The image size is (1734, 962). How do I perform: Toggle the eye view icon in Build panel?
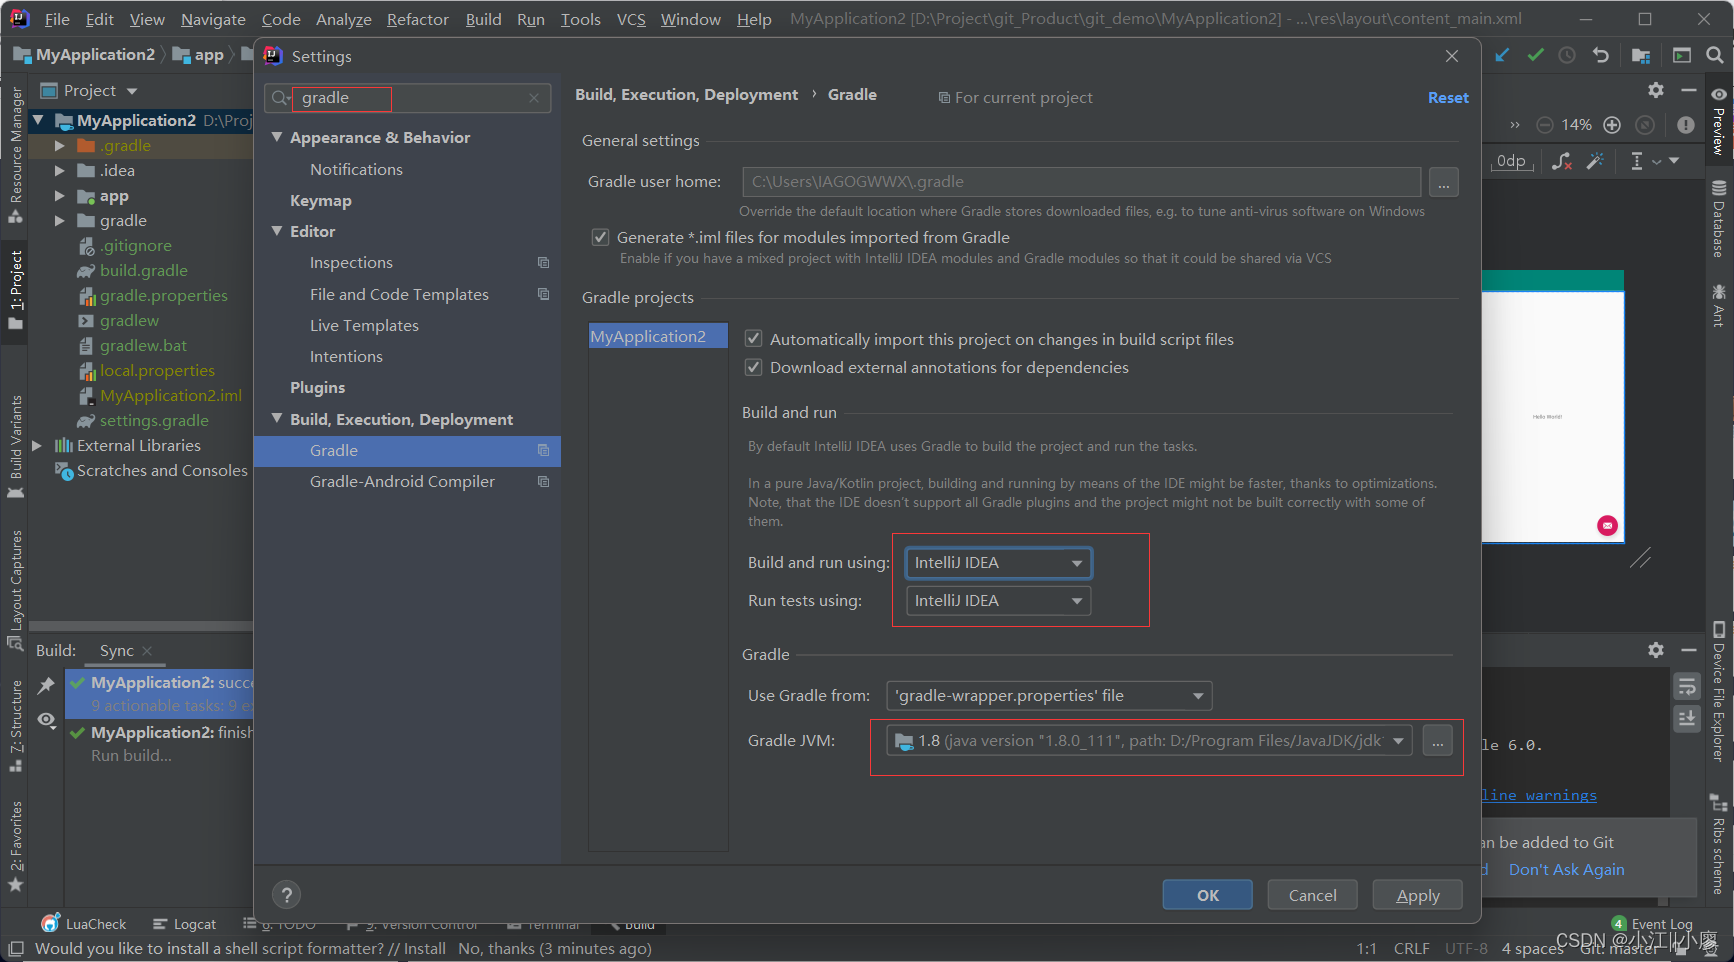pos(46,720)
